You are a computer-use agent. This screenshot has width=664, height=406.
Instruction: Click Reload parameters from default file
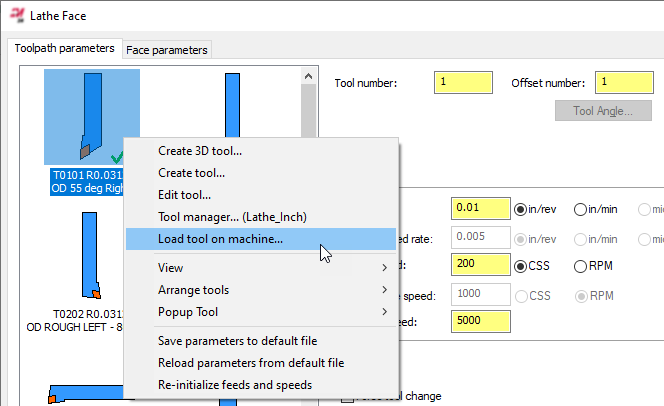tap(262, 363)
